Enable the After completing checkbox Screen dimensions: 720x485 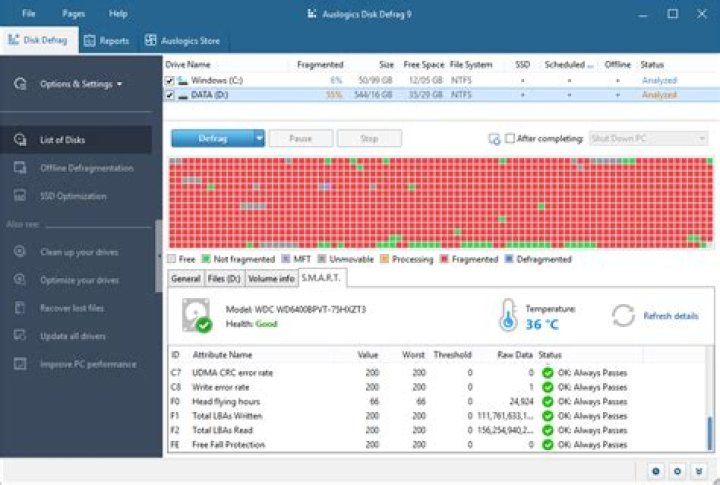tap(510, 138)
